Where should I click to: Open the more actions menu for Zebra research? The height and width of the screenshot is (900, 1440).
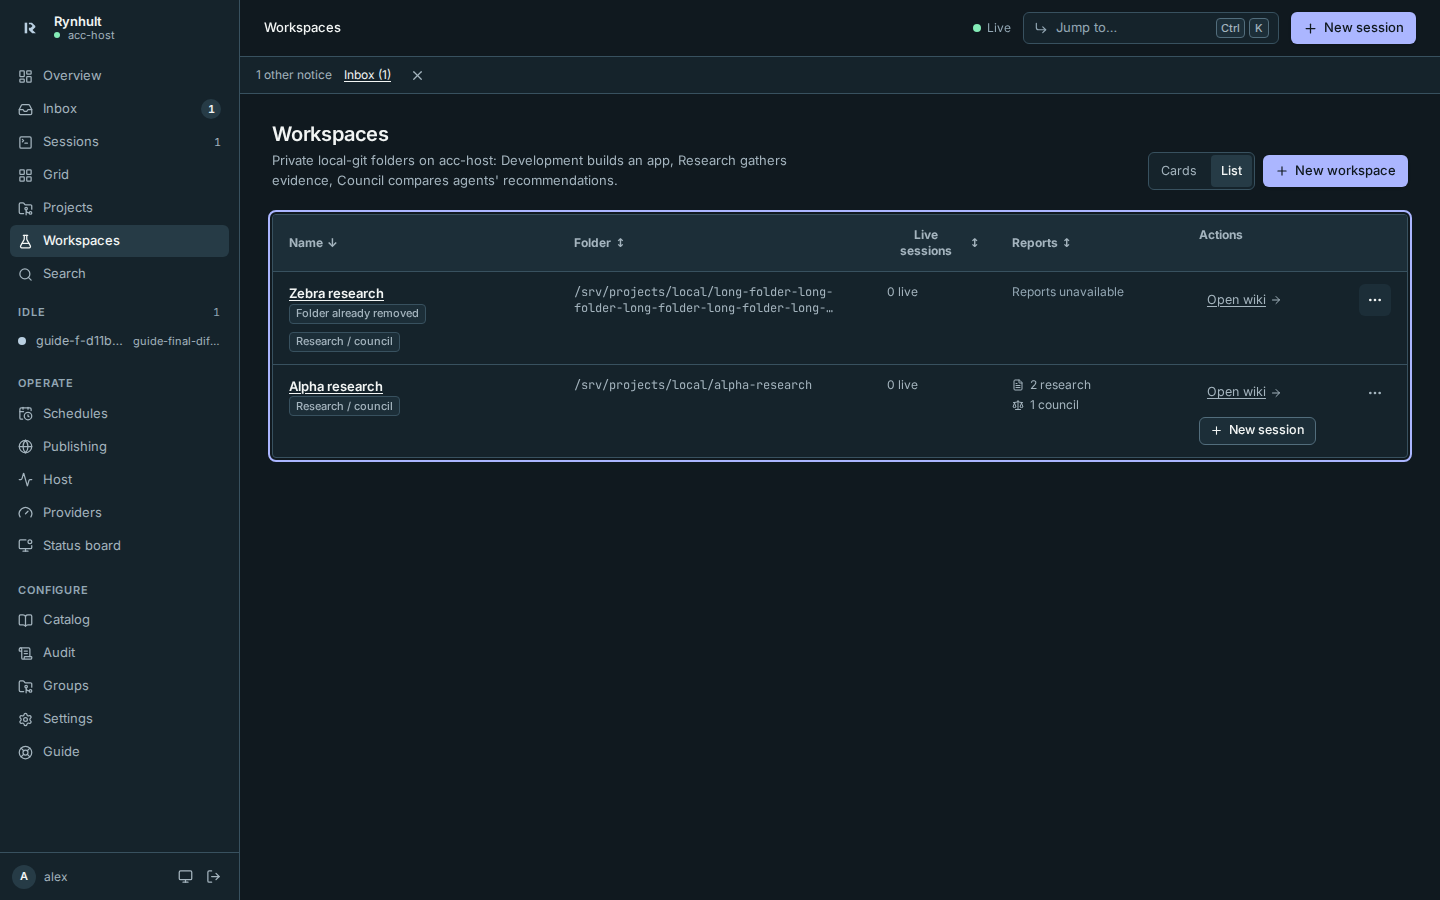(1375, 300)
